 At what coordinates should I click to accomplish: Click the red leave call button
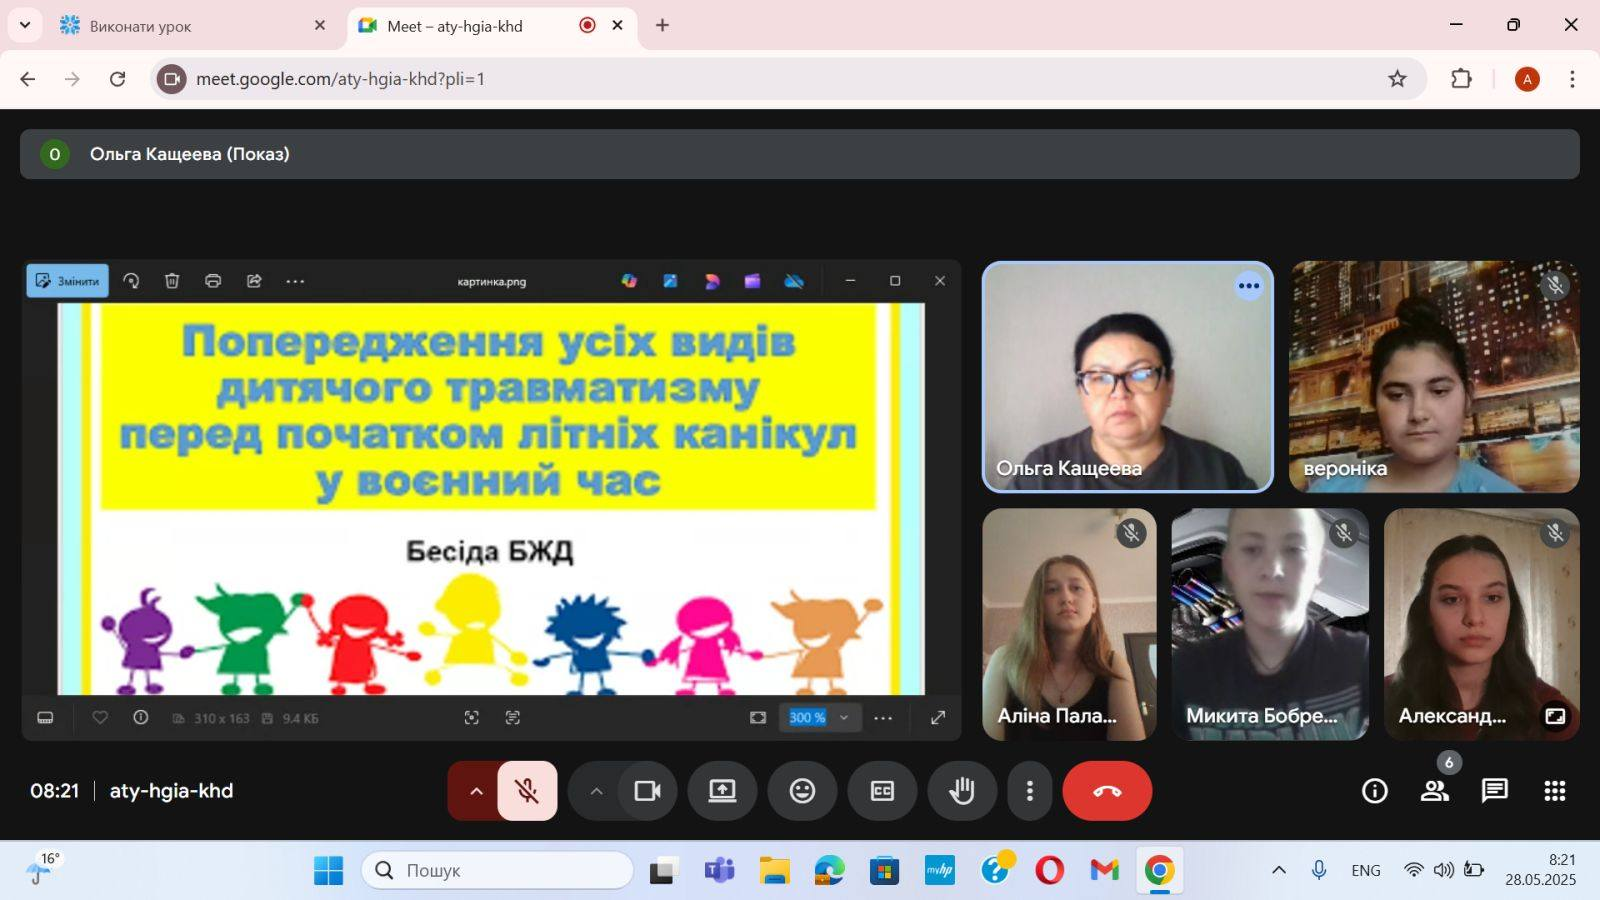pos(1107,791)
